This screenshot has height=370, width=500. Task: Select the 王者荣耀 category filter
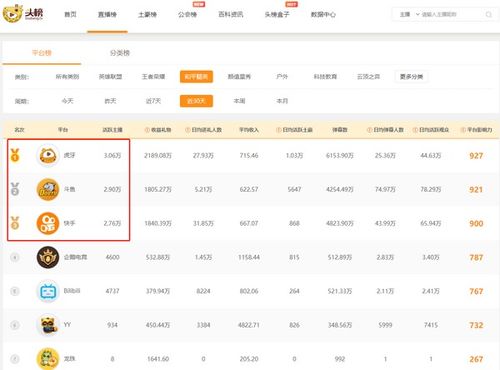153,77
